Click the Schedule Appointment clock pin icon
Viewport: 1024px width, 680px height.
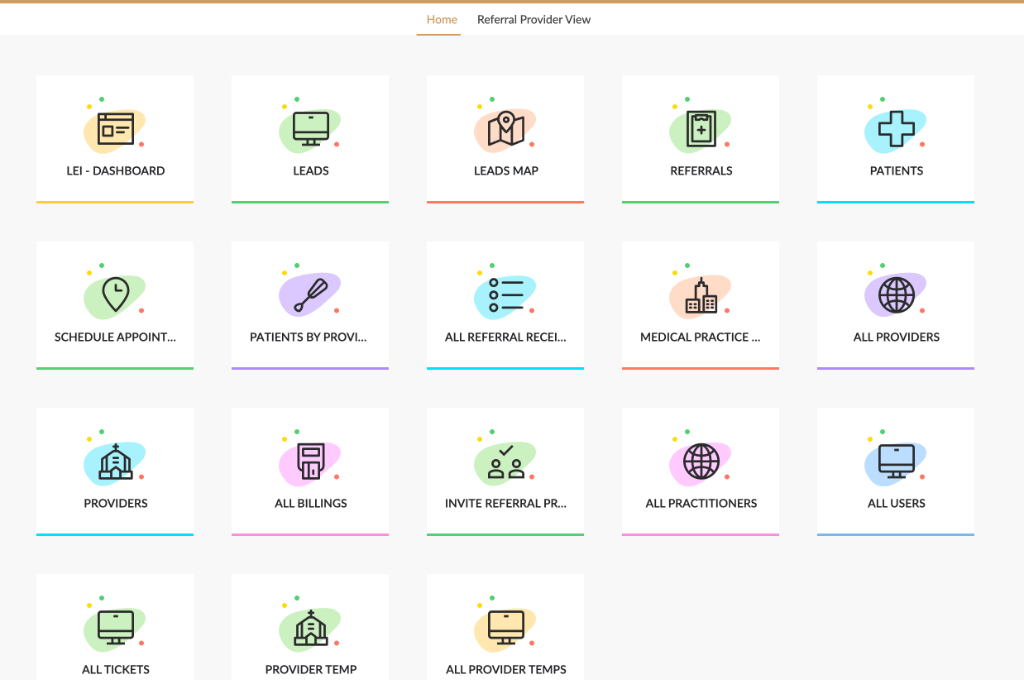[x=116, y=295]
